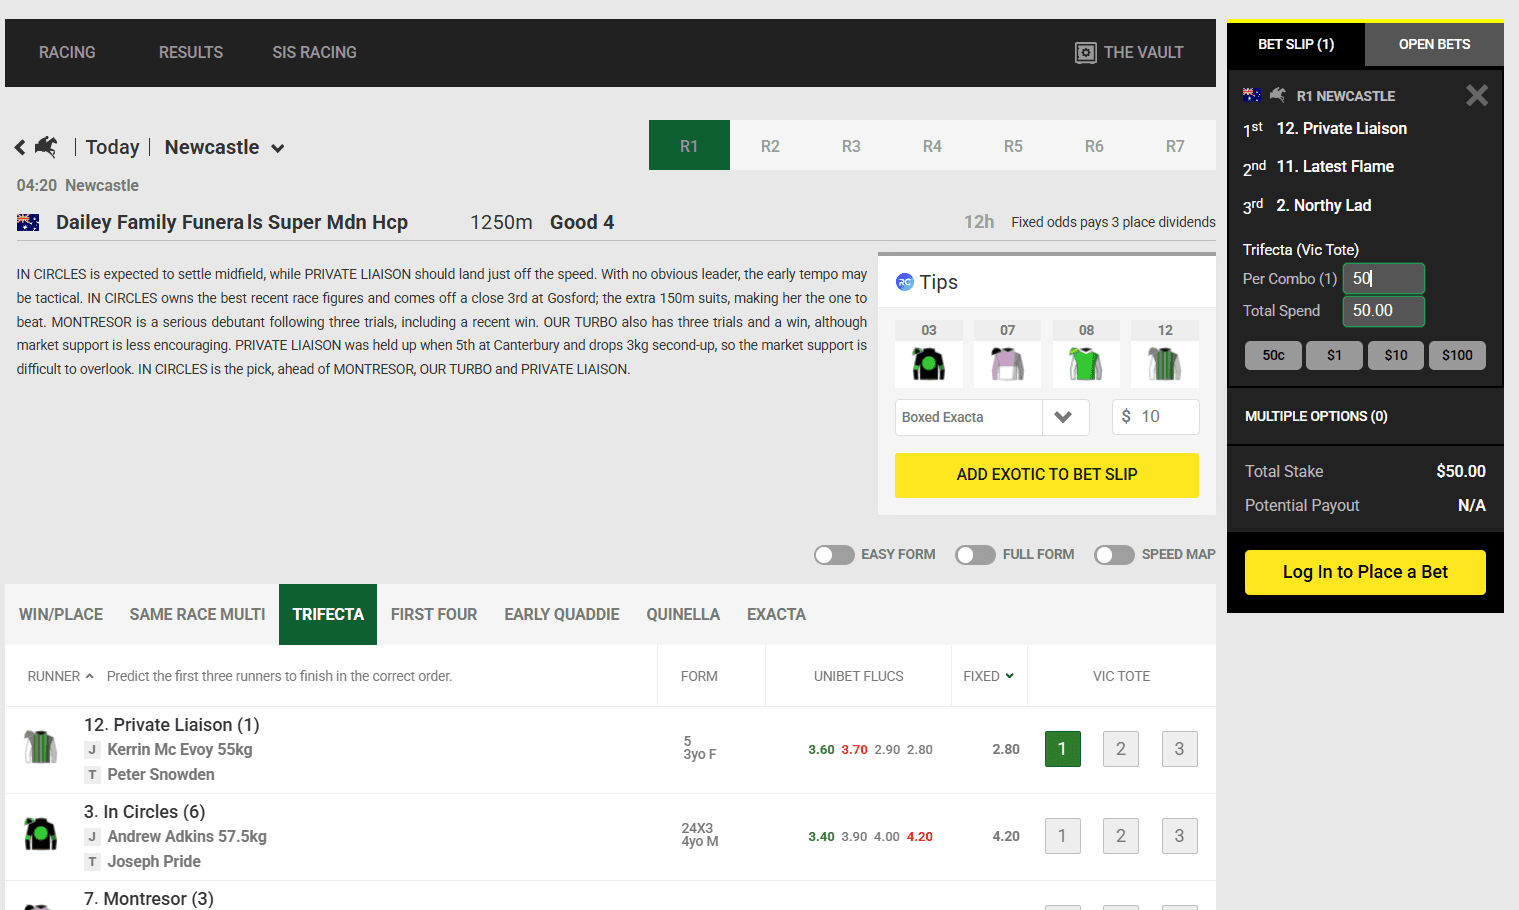This screenshot has width=1519, height=910.
Task: Click Log In to Place a Bet
Action: point(1365,572)
